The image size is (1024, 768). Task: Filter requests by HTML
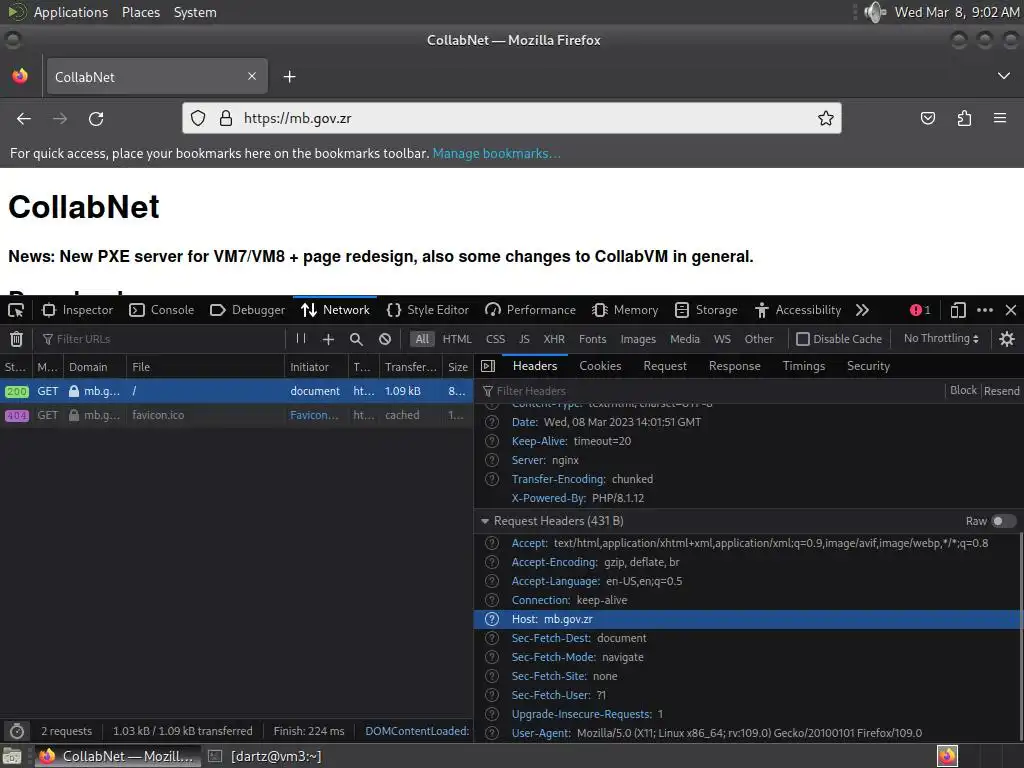coord(456,339)
